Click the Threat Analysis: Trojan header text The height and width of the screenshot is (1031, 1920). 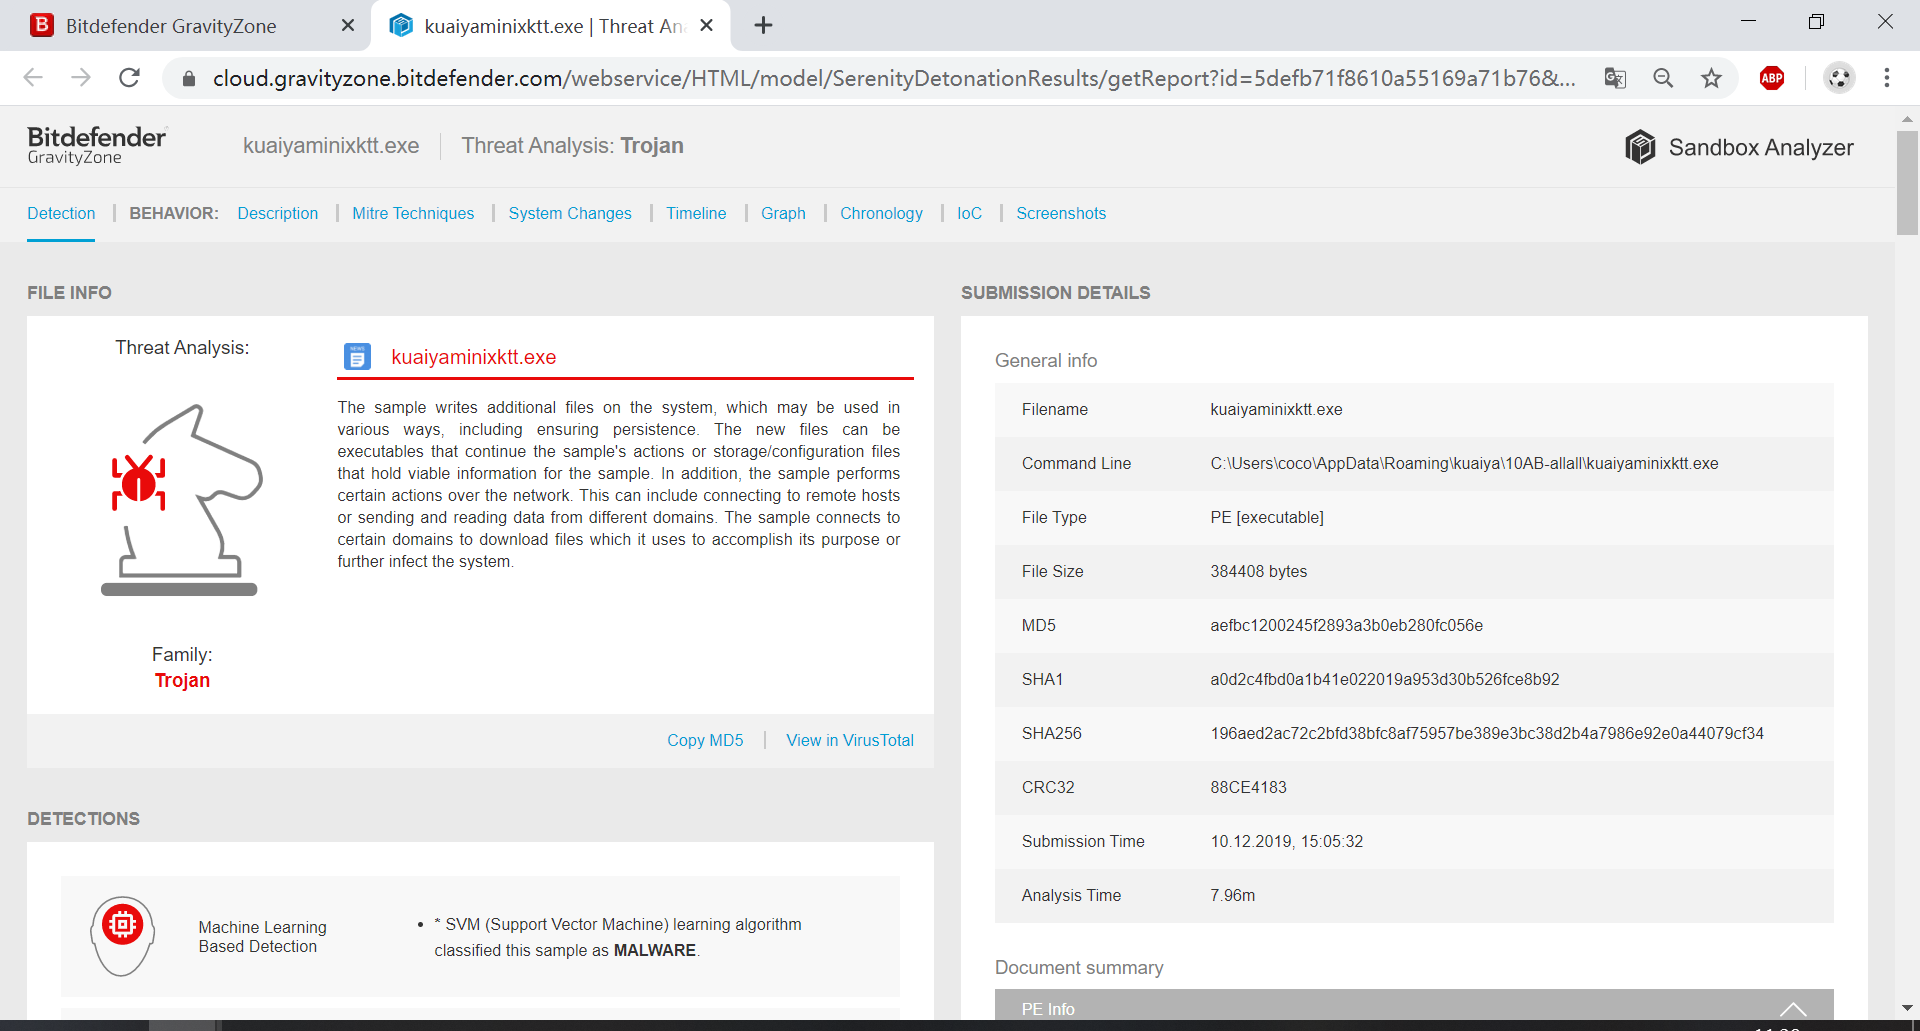tap(572, 146)
